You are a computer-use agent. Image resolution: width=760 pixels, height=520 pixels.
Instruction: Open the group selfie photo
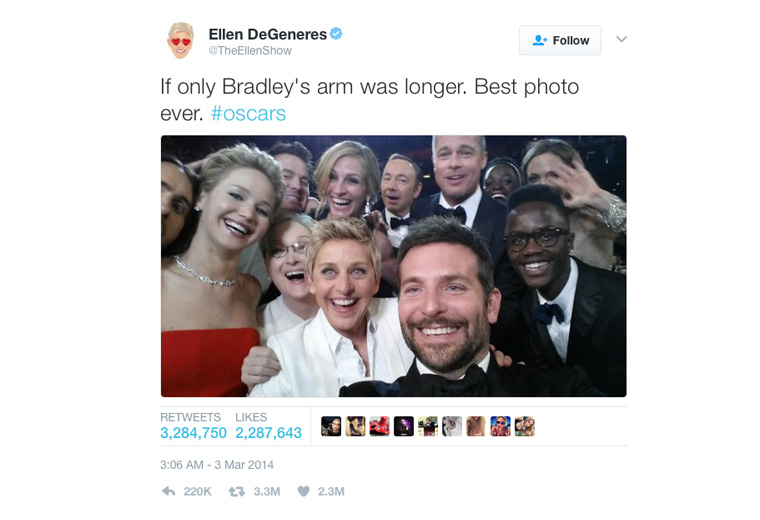(394, 266)
